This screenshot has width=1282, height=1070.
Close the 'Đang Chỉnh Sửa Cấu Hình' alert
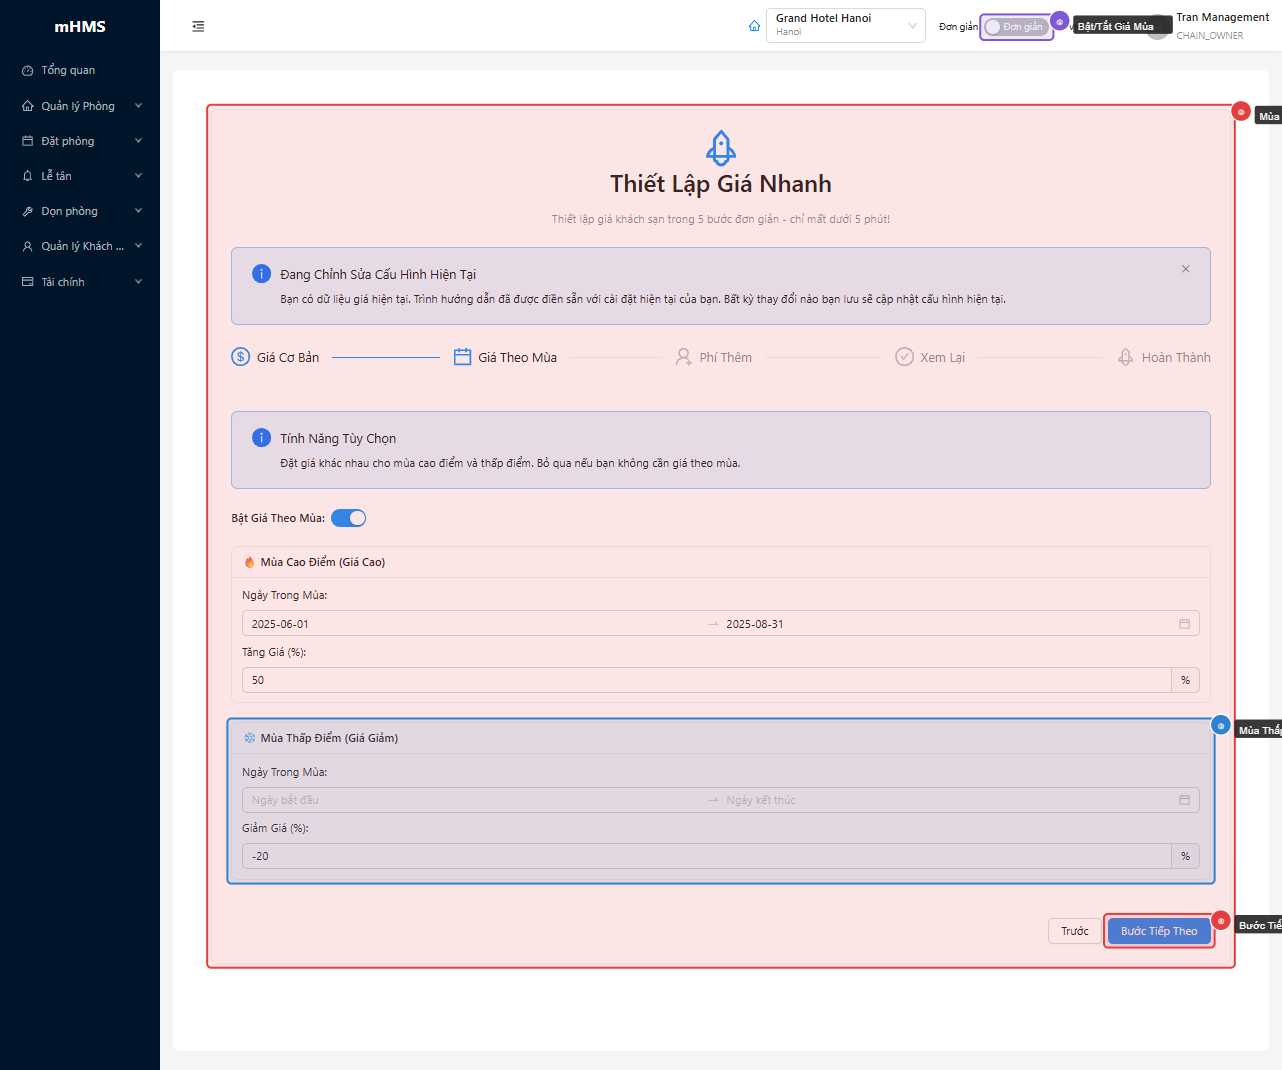[1185, 269]
